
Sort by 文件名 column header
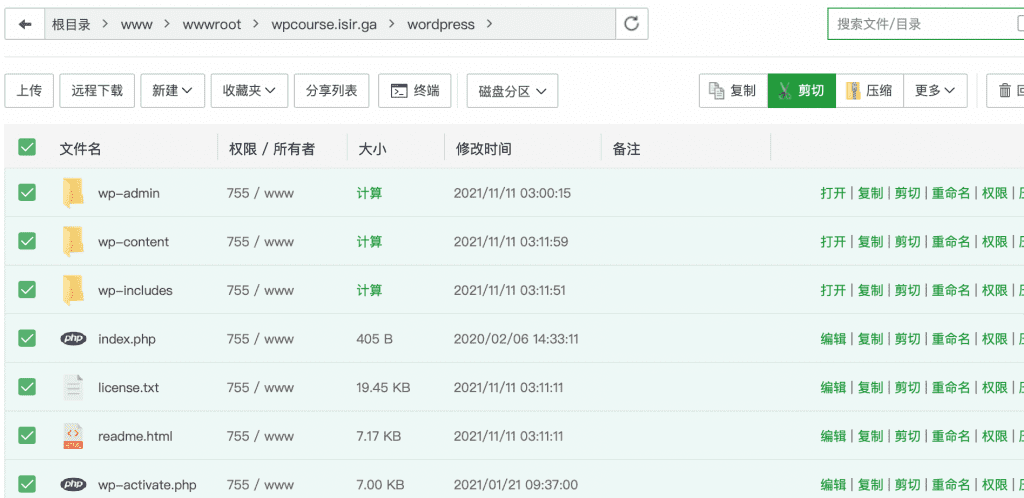pos(80,149)
